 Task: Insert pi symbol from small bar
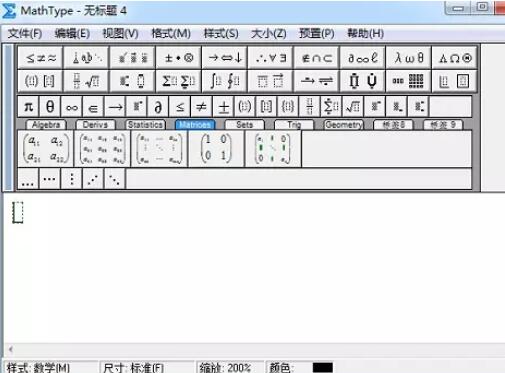tap(28, 107)
